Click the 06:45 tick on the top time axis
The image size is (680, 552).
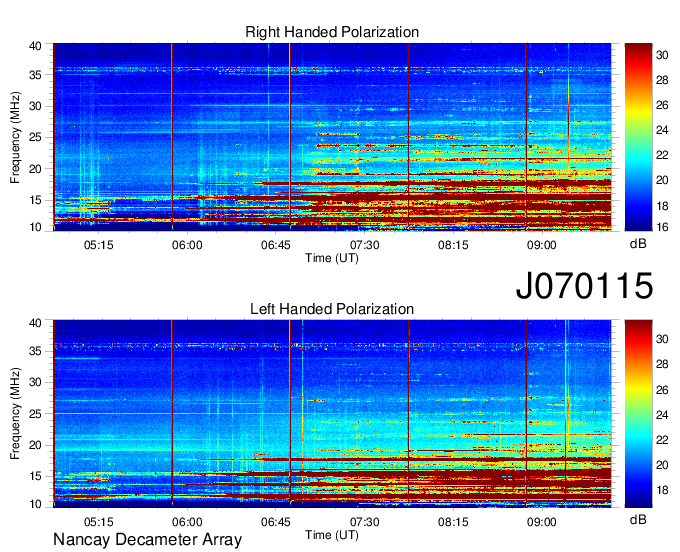tap(275, 245)
